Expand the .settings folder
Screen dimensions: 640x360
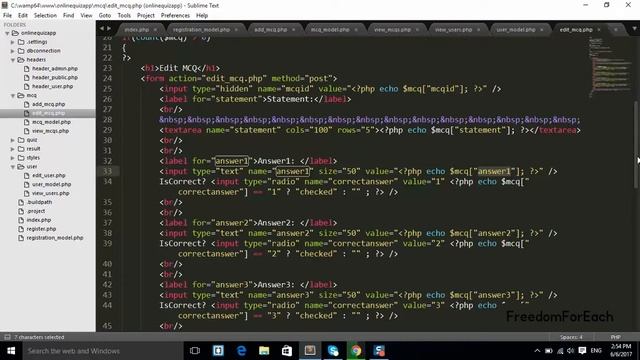(x=13, y=42)
